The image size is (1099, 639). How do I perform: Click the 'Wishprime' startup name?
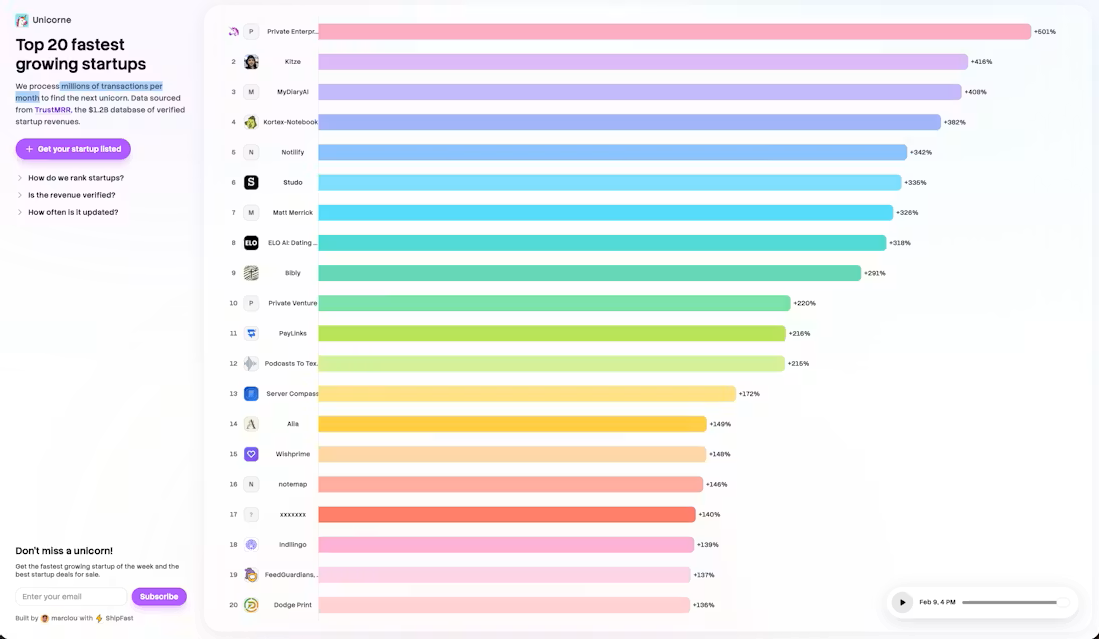(293, 454)
